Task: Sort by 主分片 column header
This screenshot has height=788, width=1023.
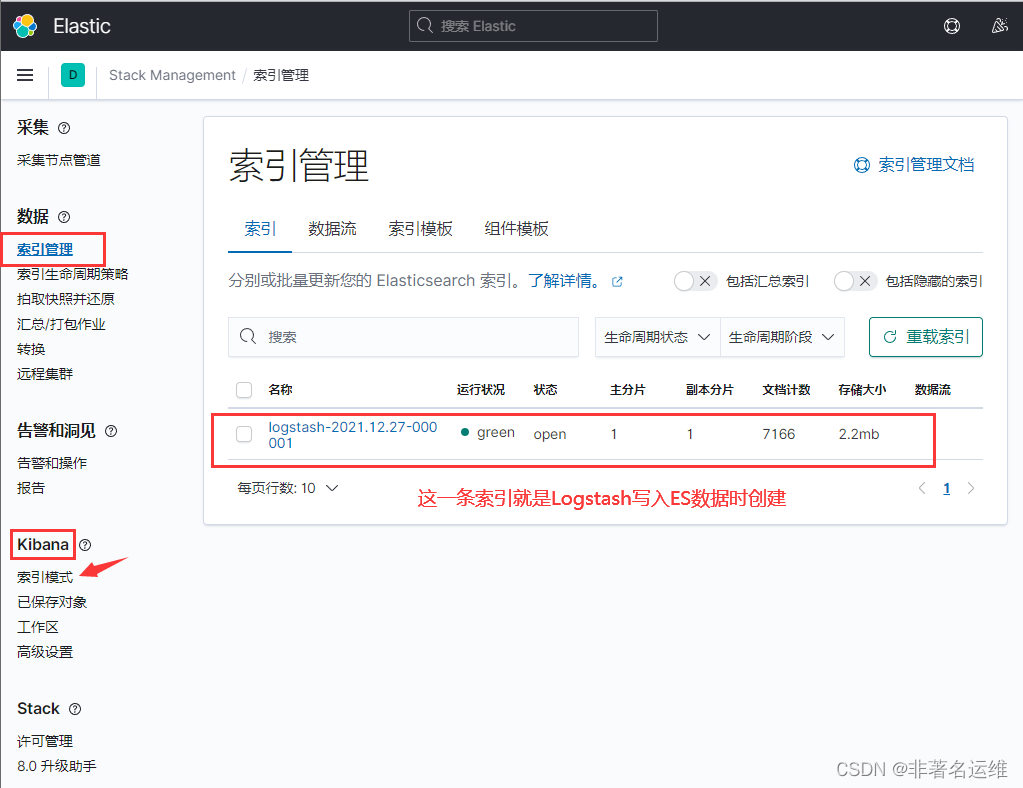Action: [628, 389]
